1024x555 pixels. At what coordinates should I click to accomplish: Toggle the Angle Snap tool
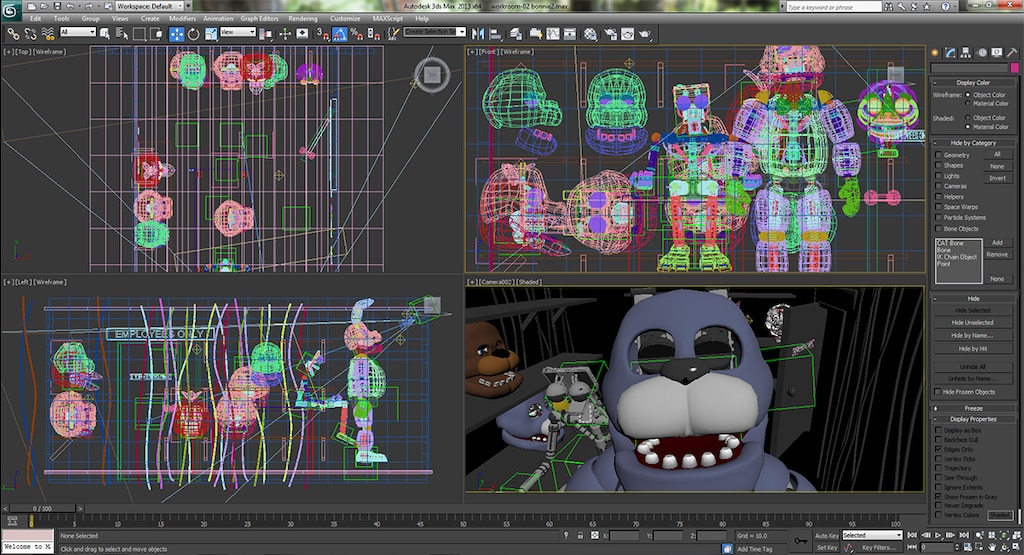pyautogui.click(x=340, y=33)
